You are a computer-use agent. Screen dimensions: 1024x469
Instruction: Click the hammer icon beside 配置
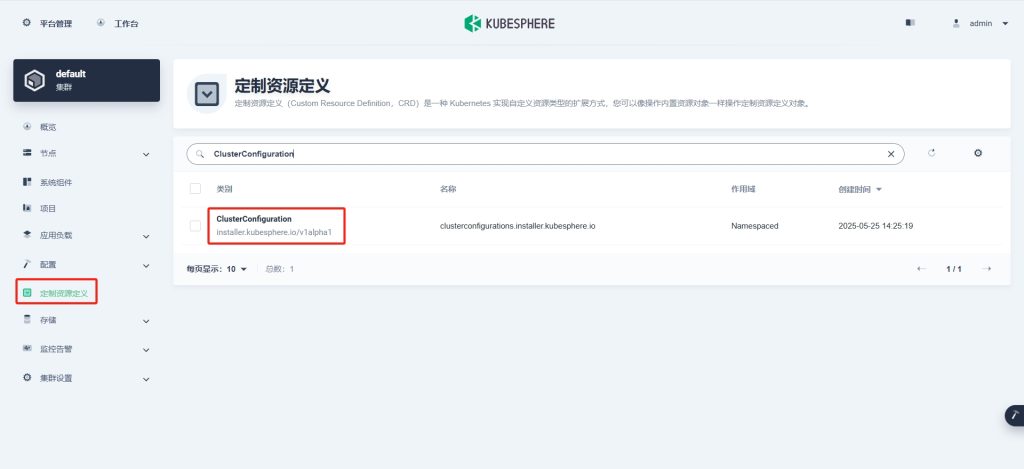[x=27, y=264]
